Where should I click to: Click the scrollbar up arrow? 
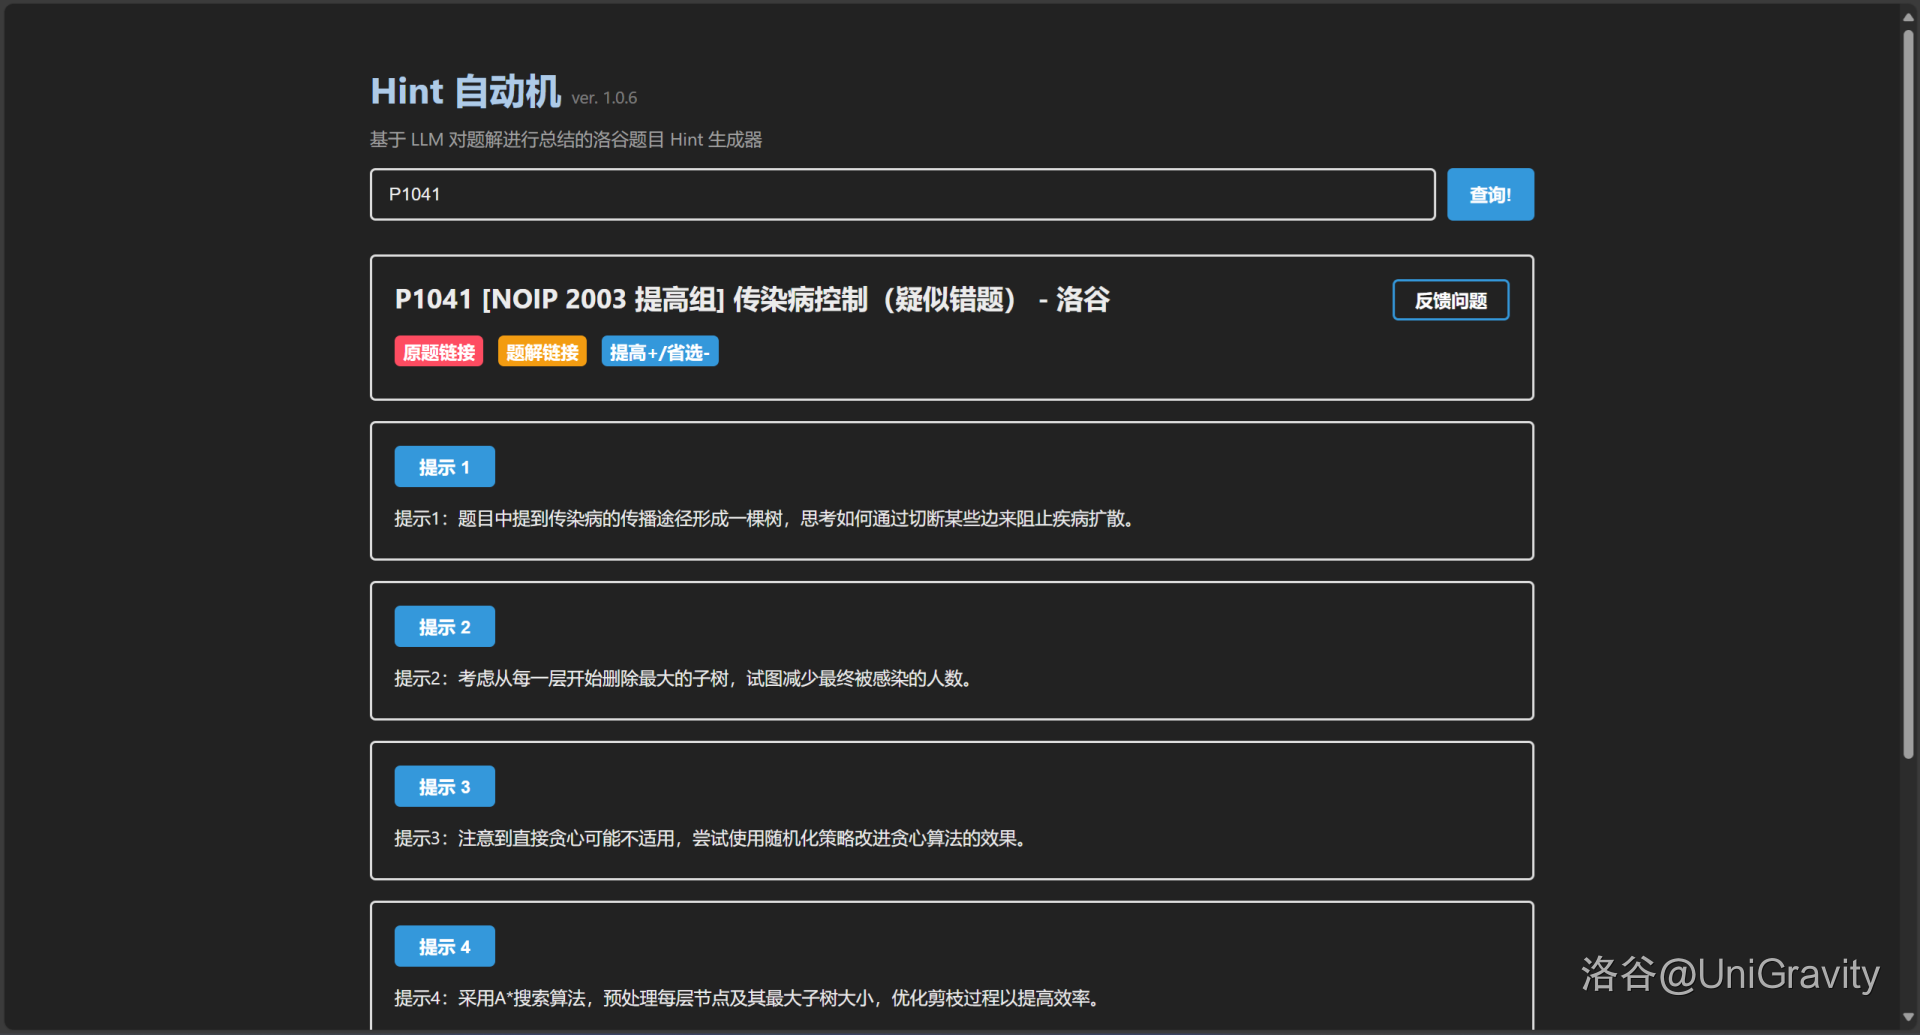1908,17
